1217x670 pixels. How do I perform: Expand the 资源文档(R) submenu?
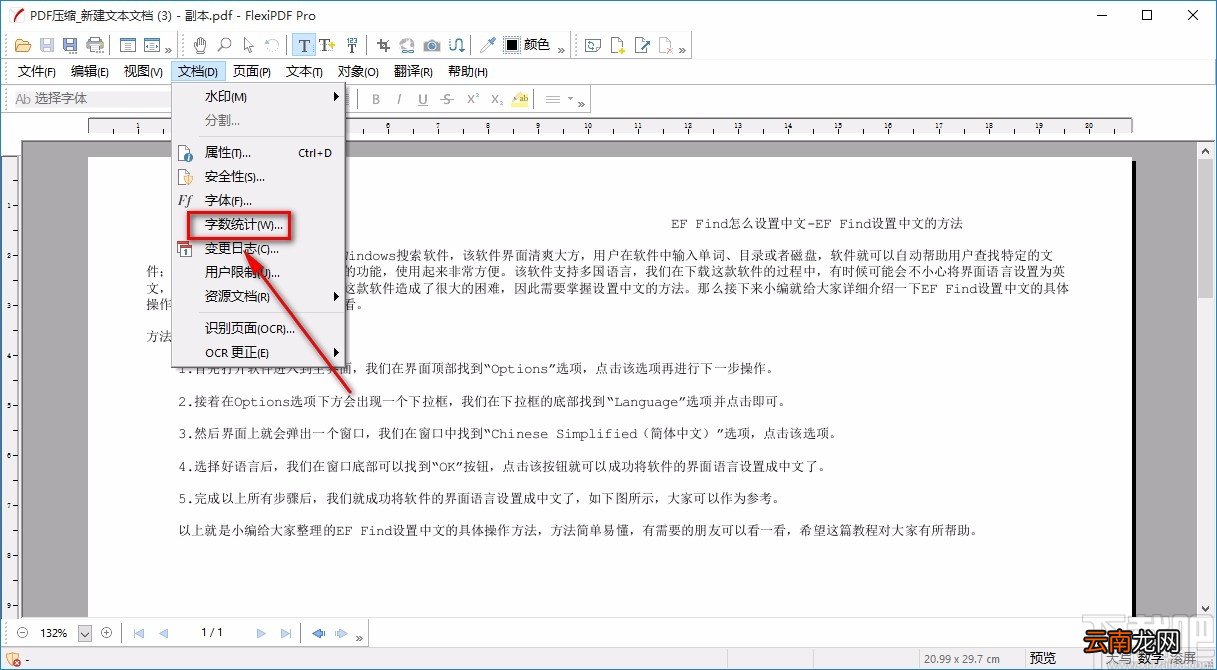tap(259, 297)
